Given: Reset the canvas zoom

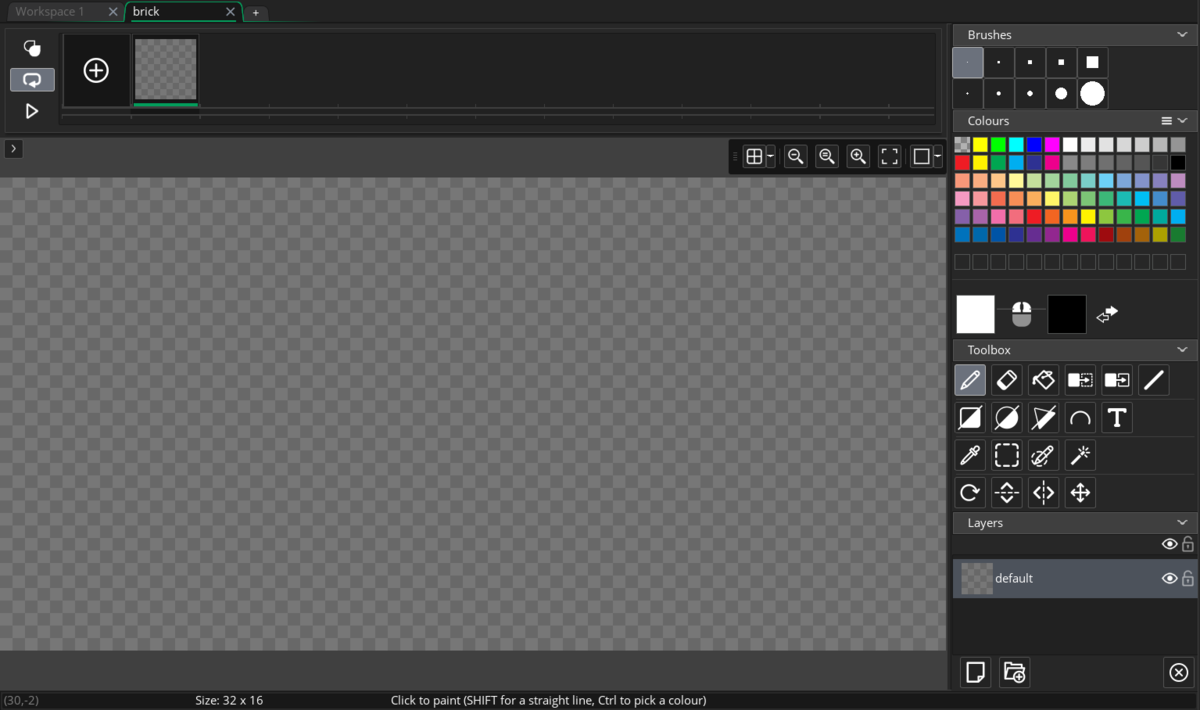Looking at the screenshot, I should [x=827, y=157].
